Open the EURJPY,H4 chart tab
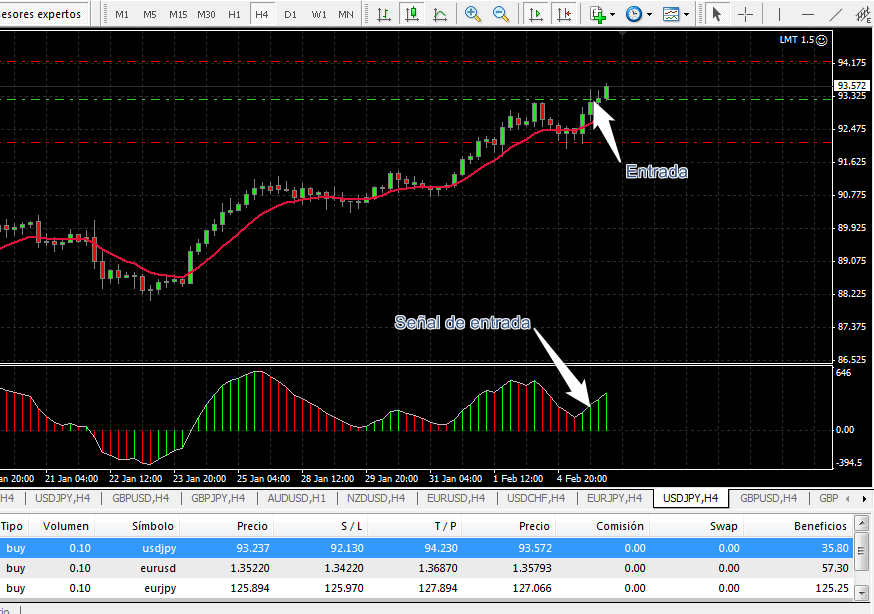 [614, 498]
